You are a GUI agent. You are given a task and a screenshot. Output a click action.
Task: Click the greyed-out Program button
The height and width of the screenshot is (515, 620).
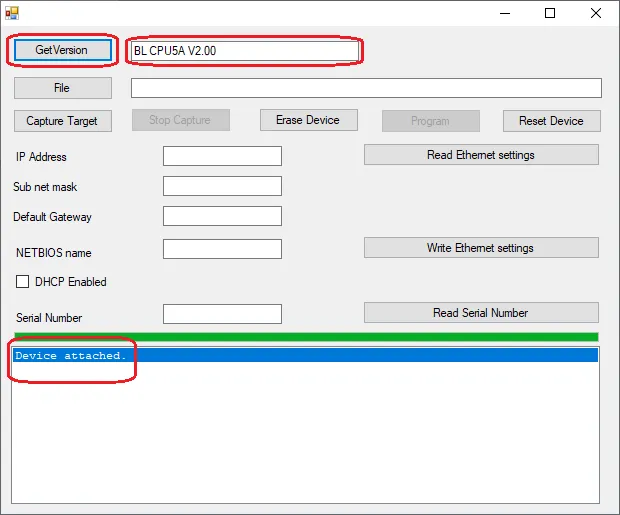(x=431, y=121)
